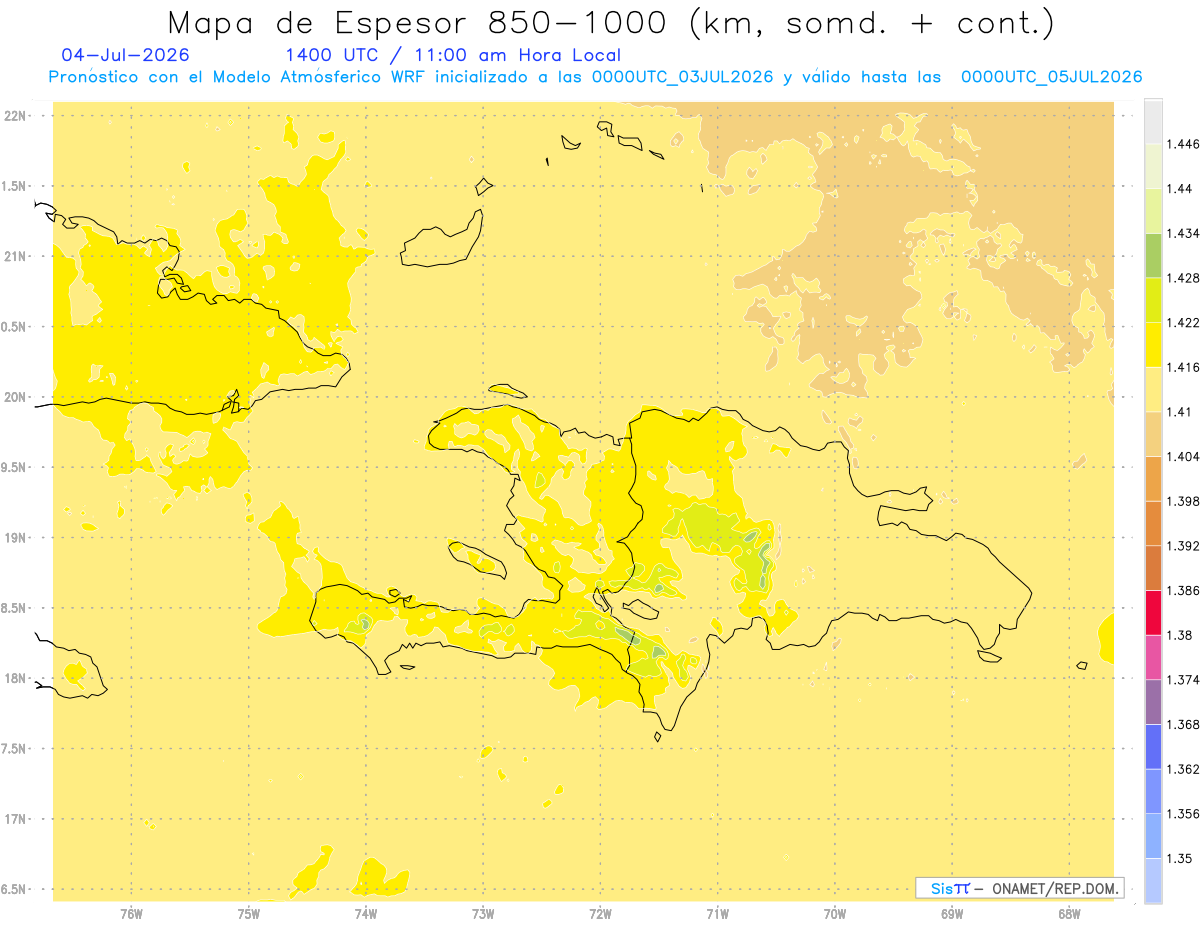
Task: Click the '21N' latitude label
Action: 15,256
